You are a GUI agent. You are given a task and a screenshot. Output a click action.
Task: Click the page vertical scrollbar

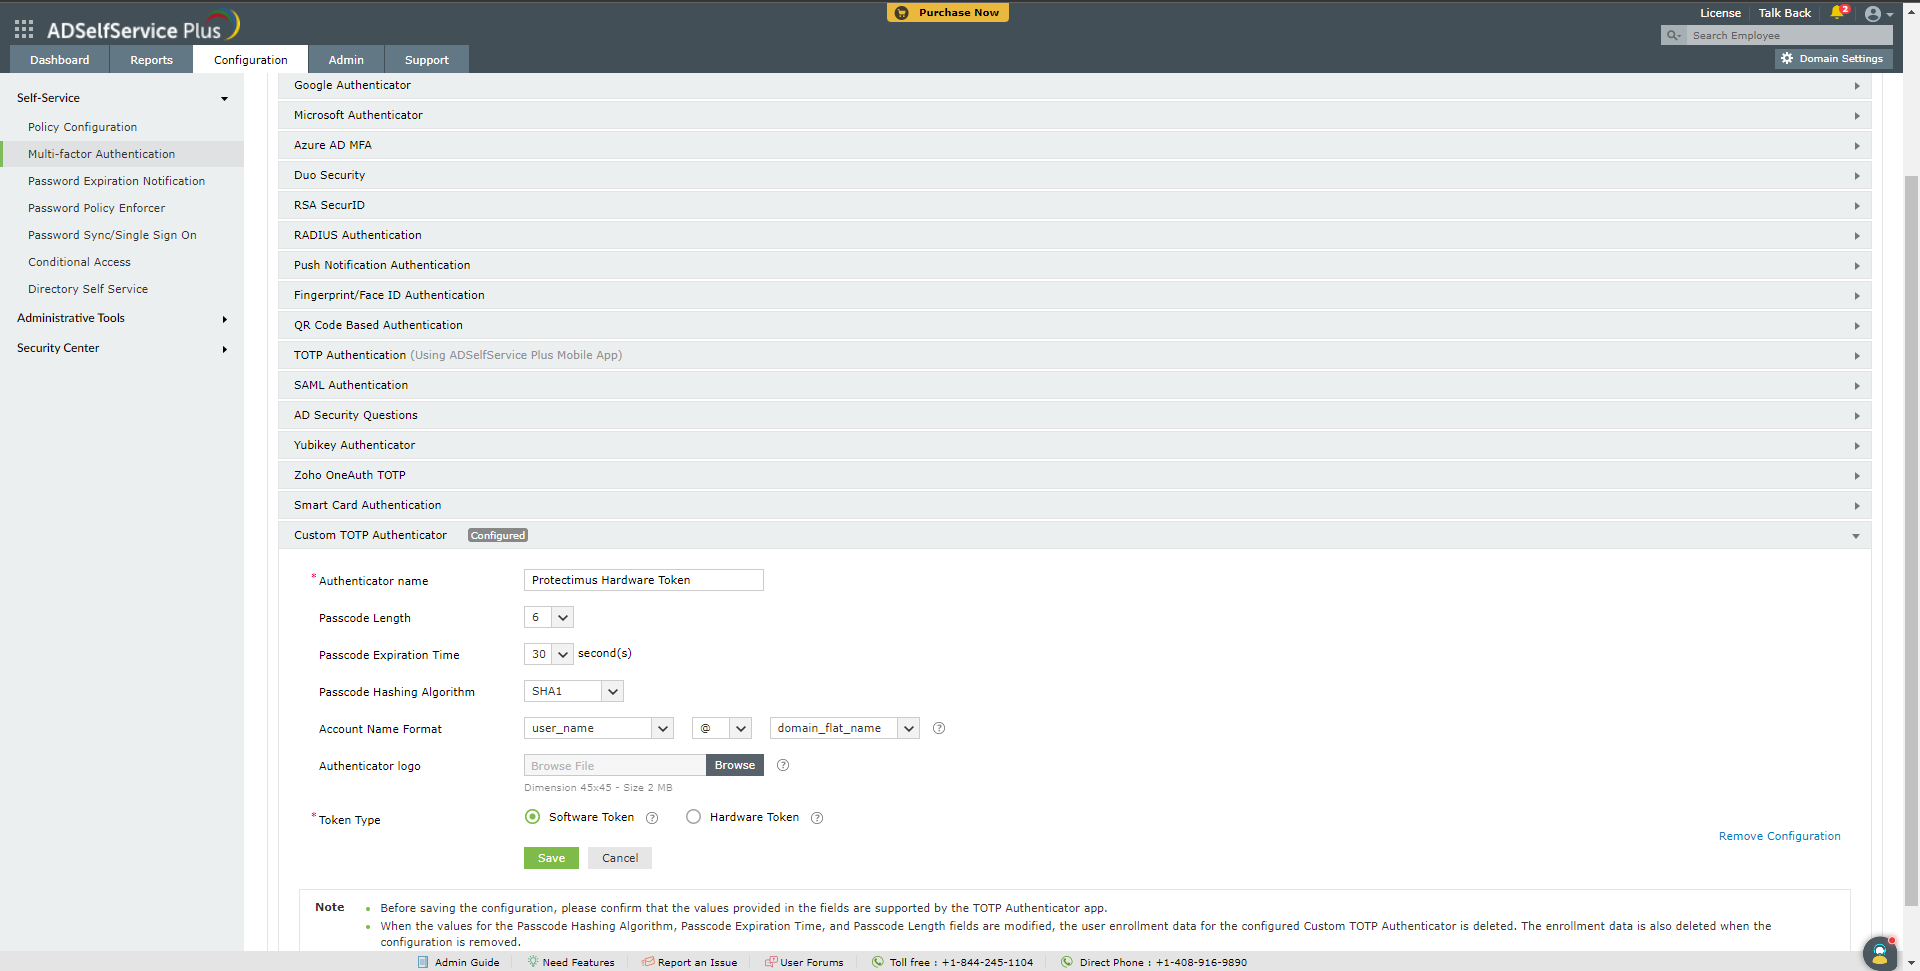pos(1911,540)
